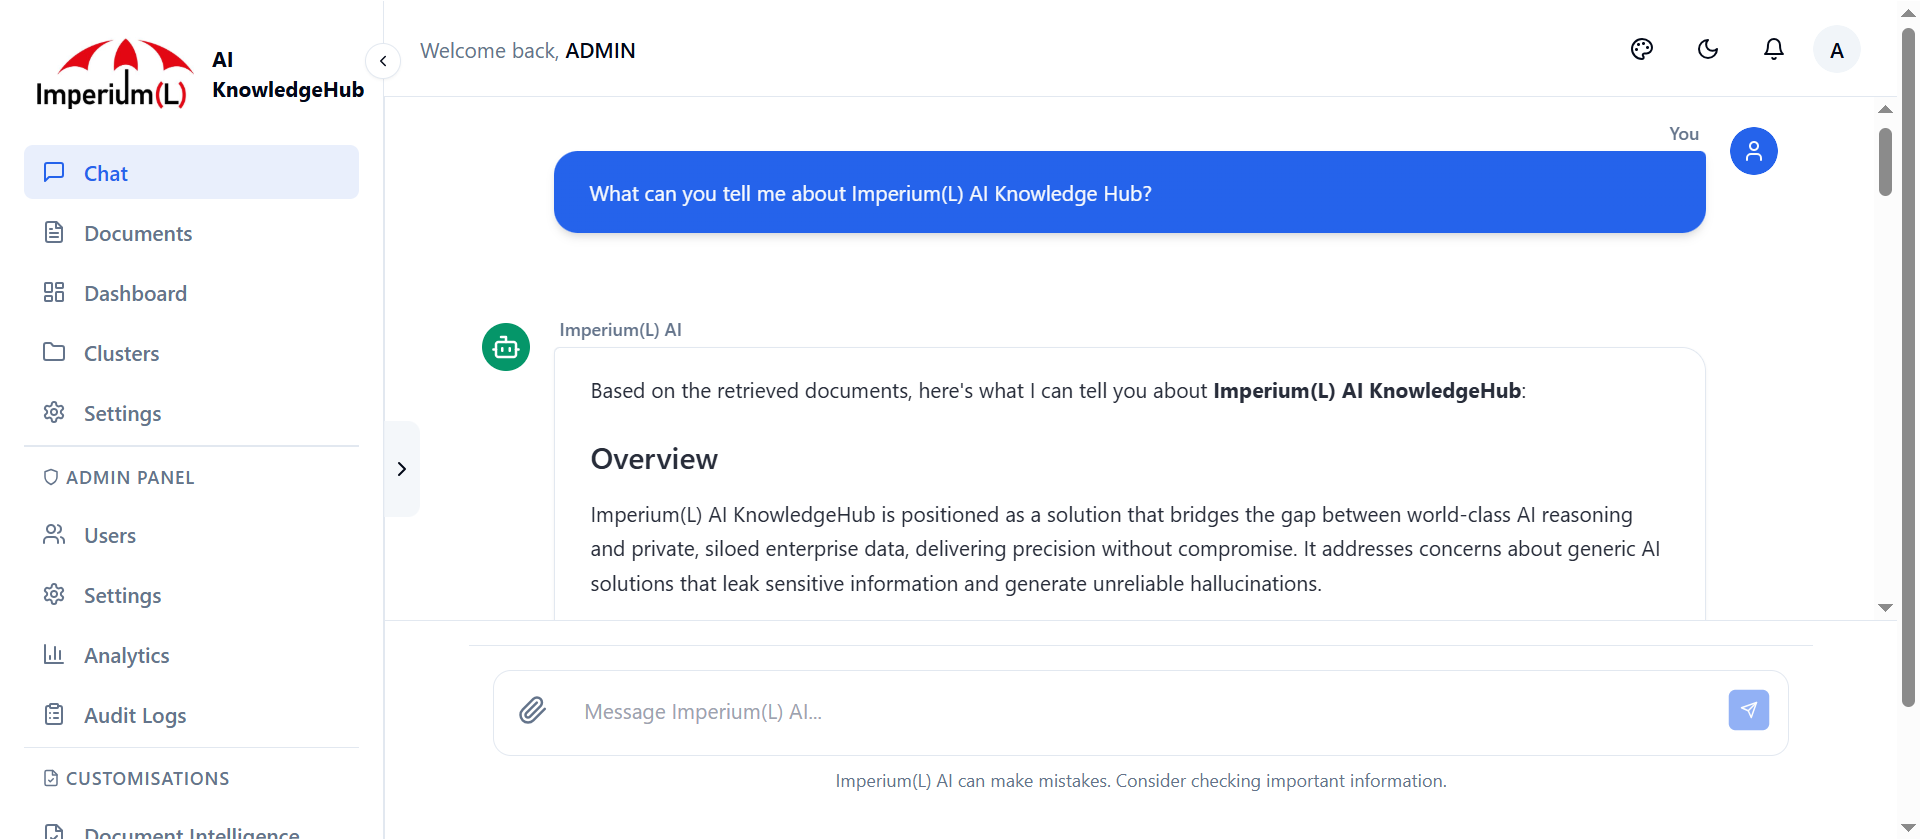The image size is (1920, 839).
Task: Open the Analytics page
Action: 191,655
